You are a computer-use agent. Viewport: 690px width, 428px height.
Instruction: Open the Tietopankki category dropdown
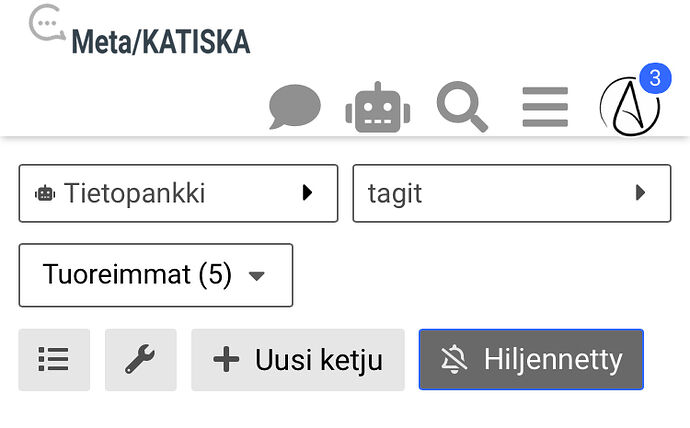[178, 193]
